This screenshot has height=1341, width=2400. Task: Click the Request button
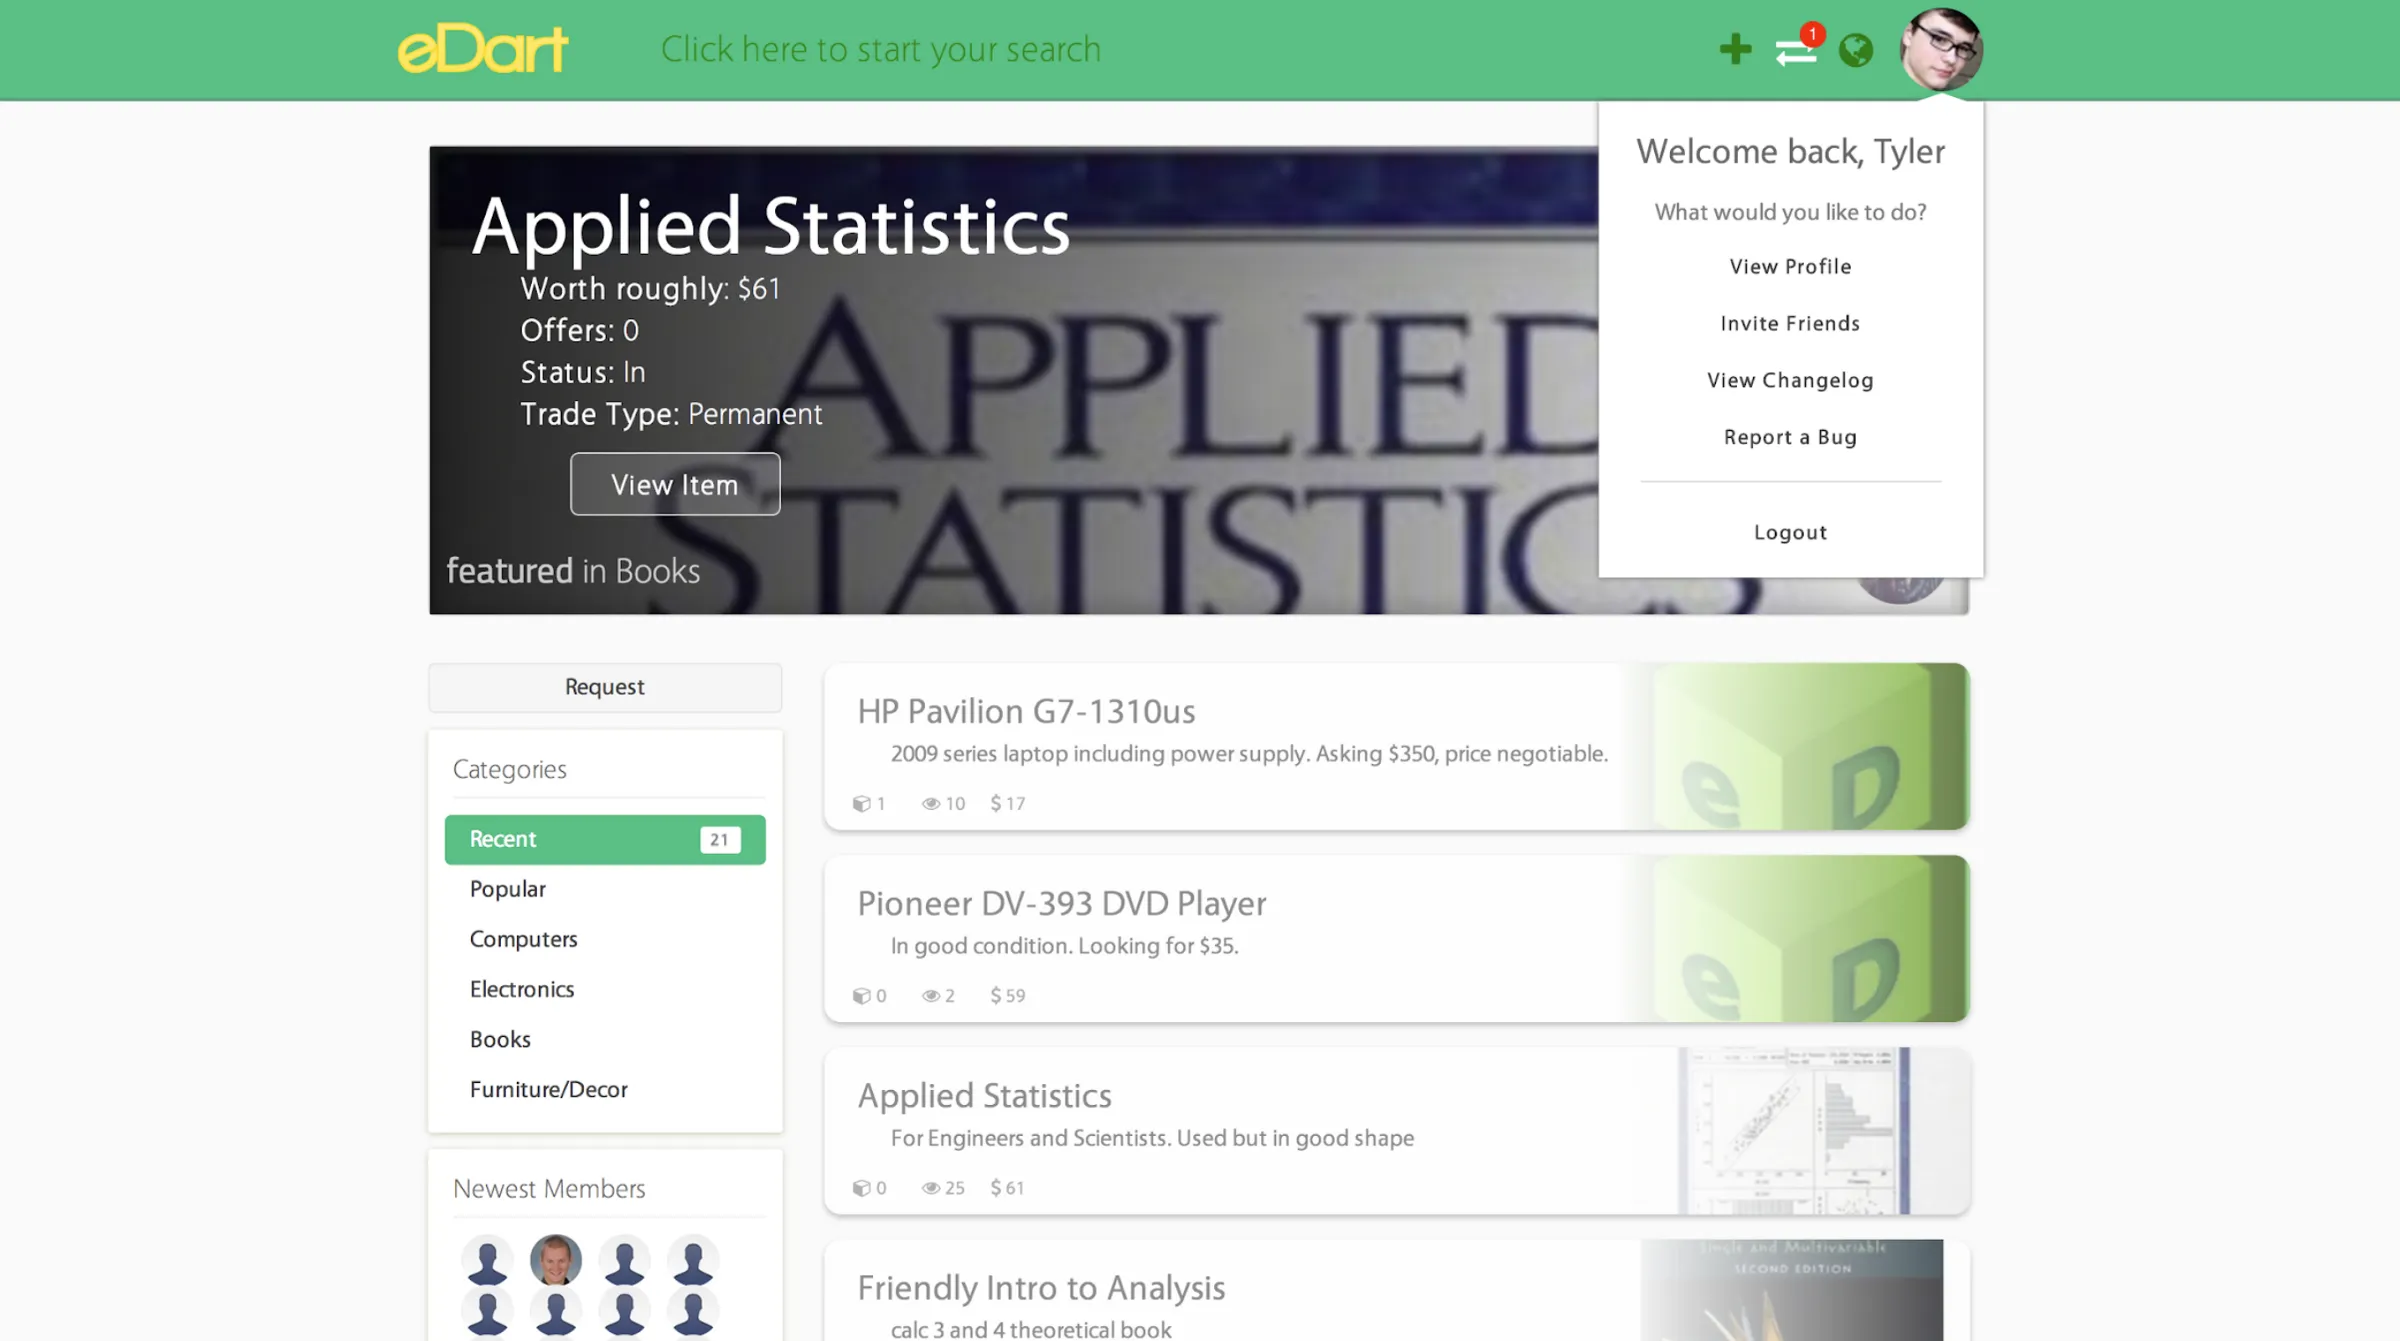604,687
